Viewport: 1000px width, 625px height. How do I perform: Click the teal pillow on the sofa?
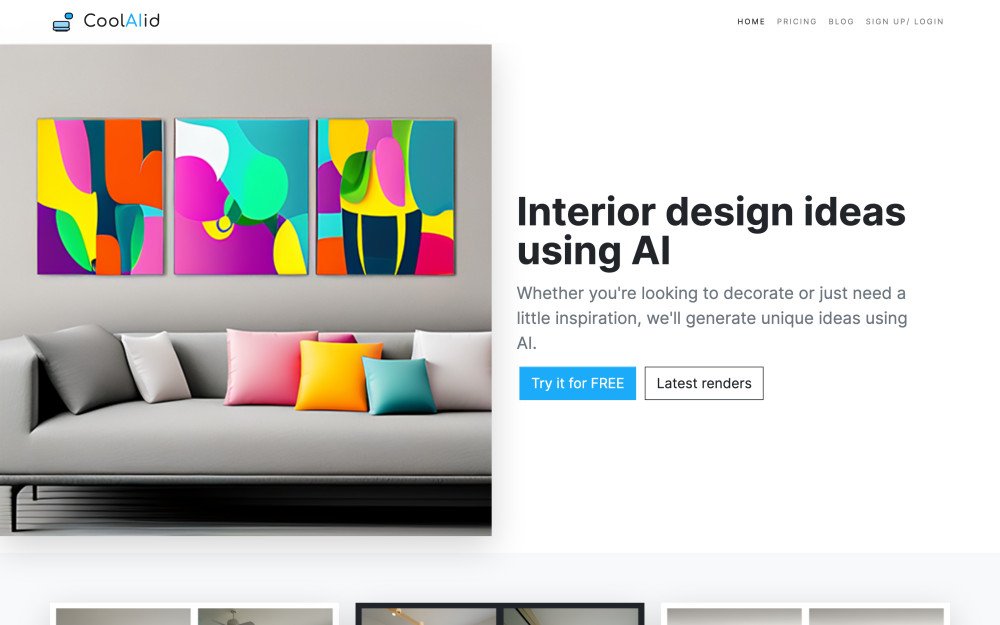point(399,385)
